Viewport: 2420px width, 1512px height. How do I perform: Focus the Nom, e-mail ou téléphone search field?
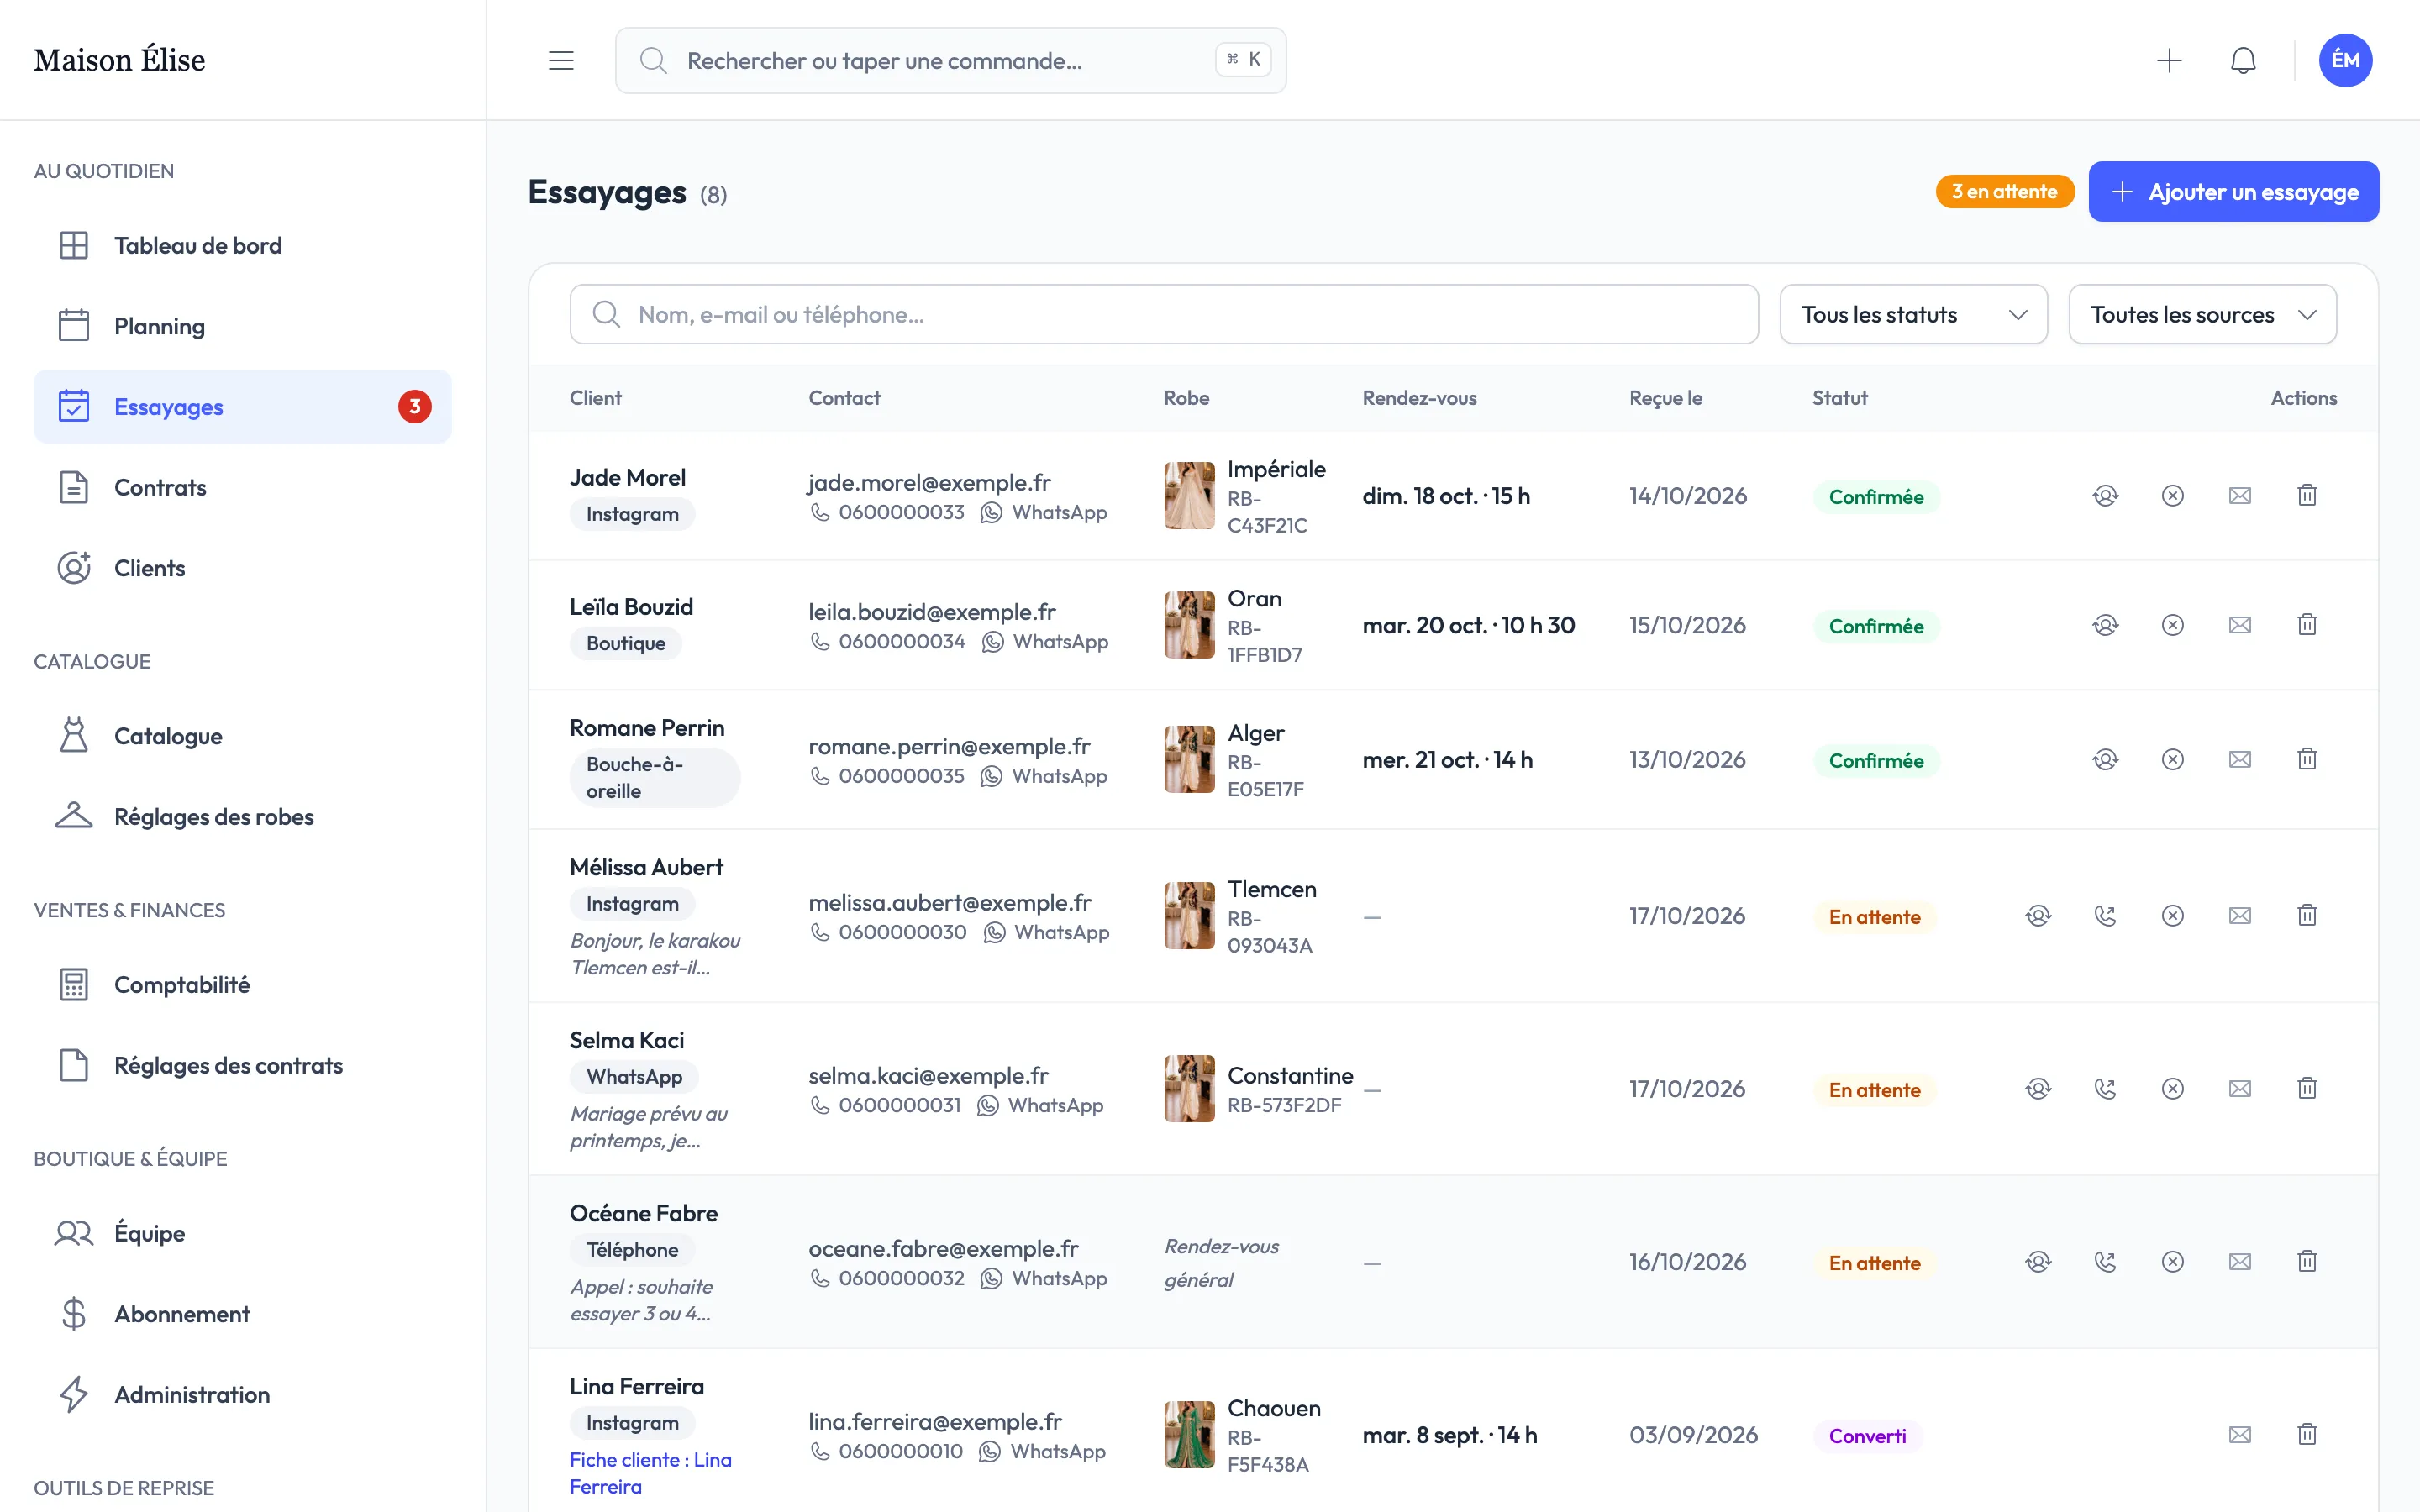1164,314
